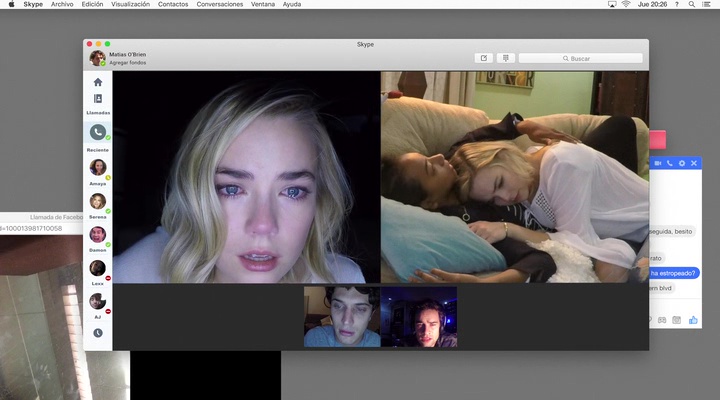Select the large close-up video feed
The width and height of the screenshot is (720, 400).
pyautogui.click(x=247, y=177)
